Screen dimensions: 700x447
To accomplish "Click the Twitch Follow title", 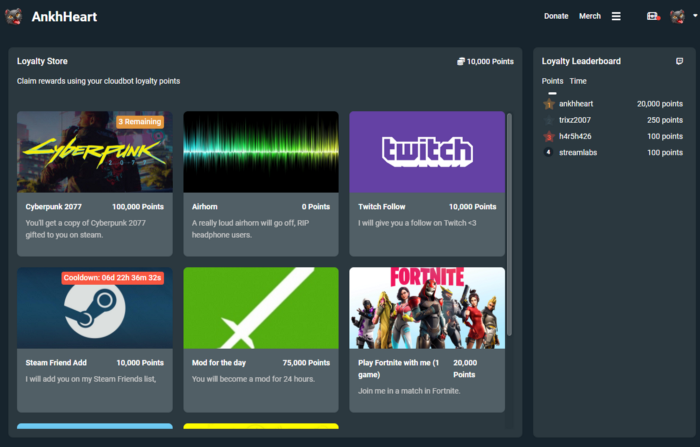I will coord(382,207).
